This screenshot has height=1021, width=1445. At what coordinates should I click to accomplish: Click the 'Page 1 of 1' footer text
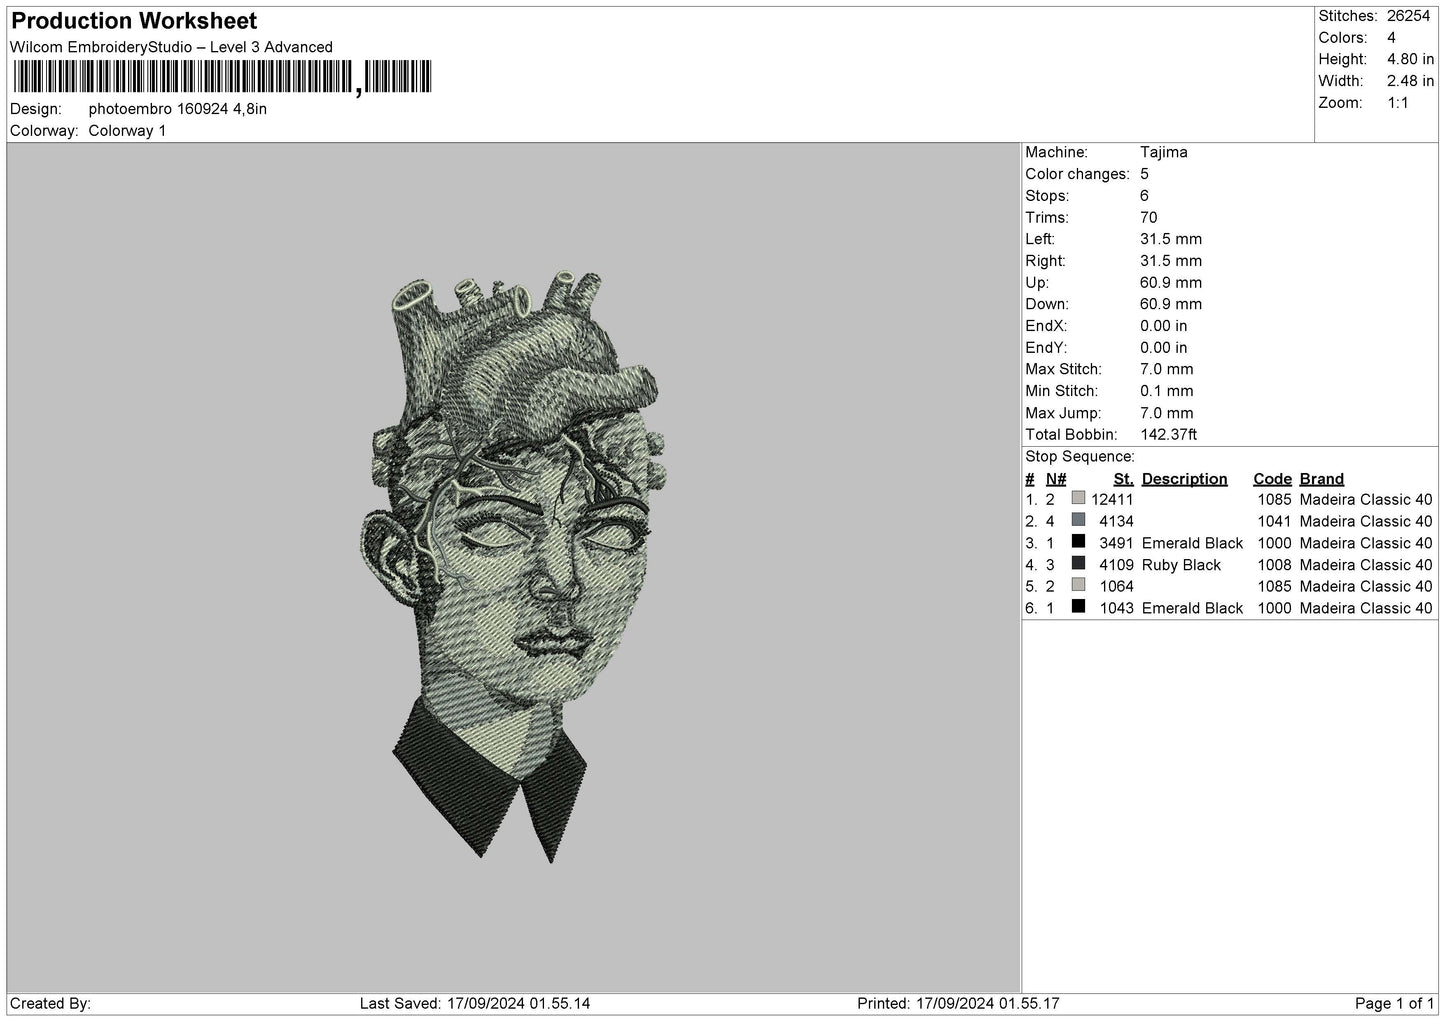click(x=1394, y=1003)
